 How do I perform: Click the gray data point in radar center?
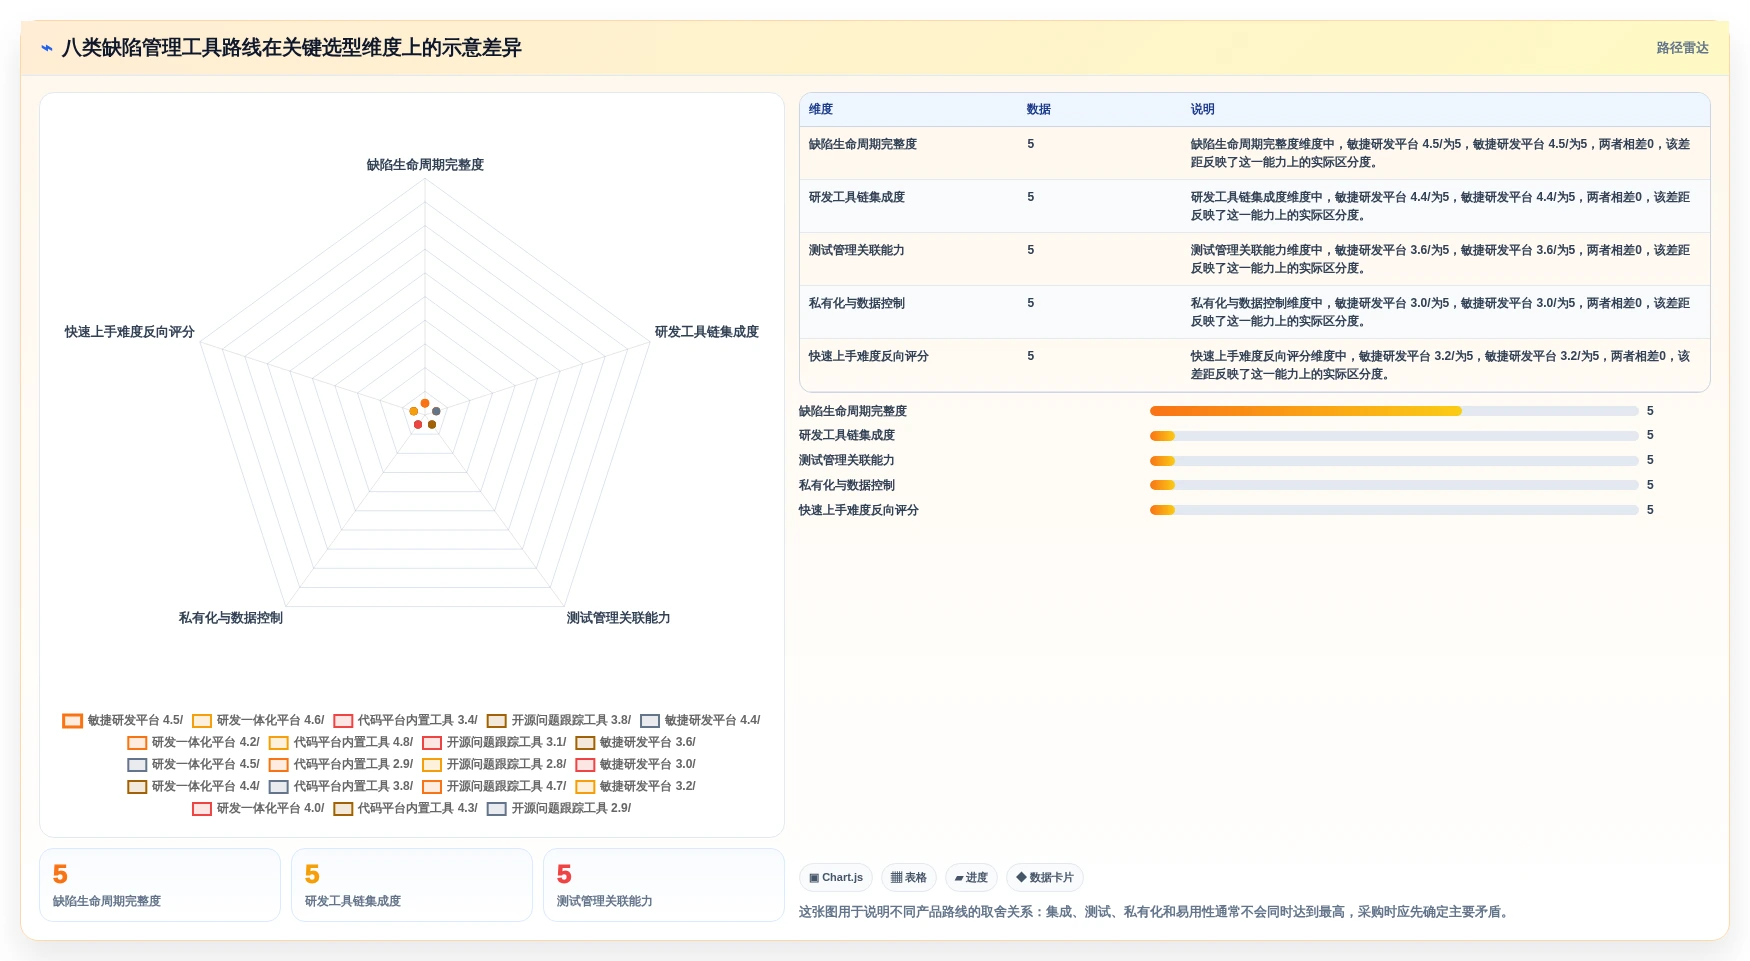(x=436, y=411)
